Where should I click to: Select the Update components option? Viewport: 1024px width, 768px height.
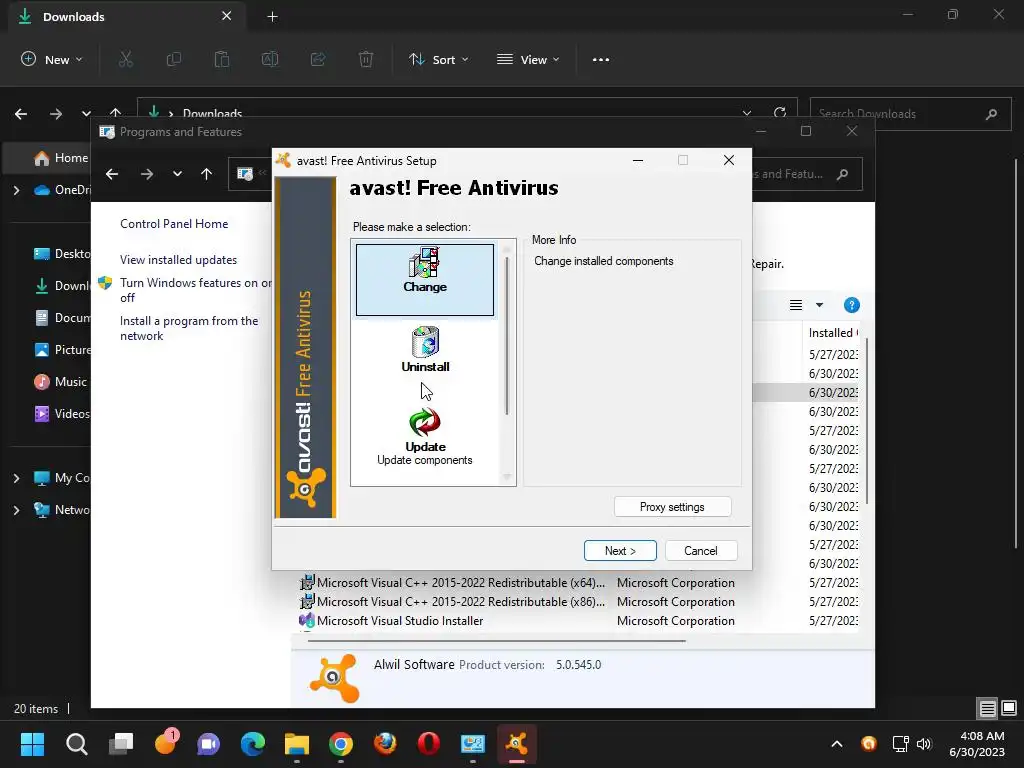424,436
